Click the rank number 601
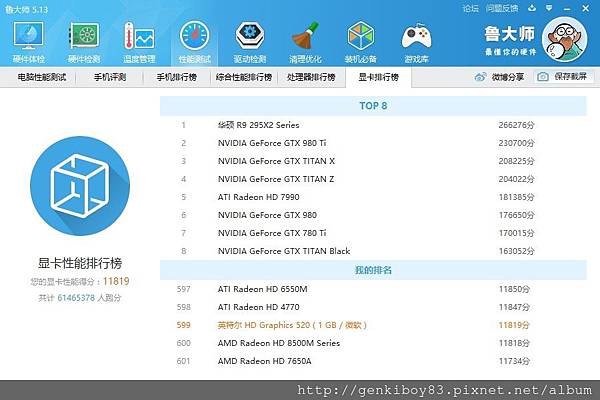 [183, 361]
